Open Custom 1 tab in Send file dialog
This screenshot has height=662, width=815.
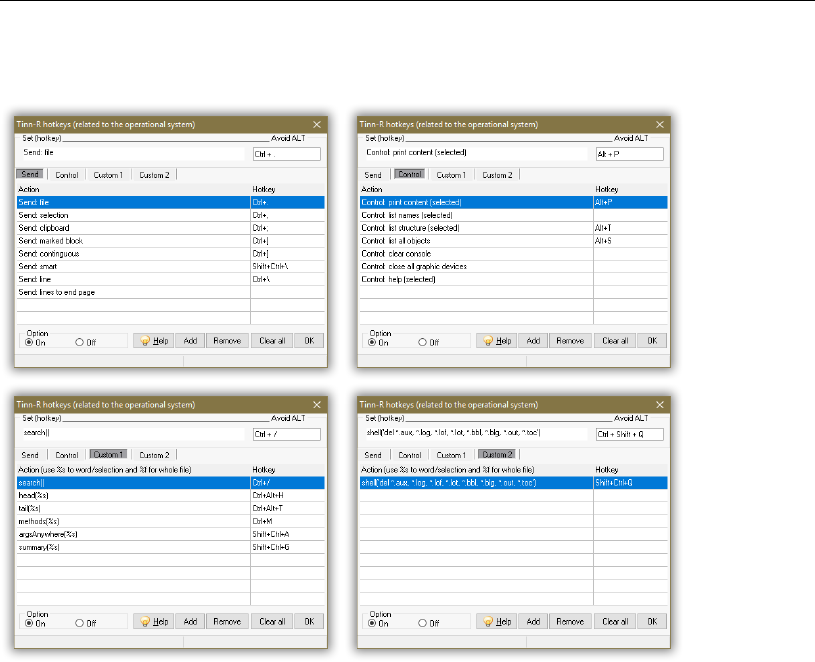pos(108,175)
